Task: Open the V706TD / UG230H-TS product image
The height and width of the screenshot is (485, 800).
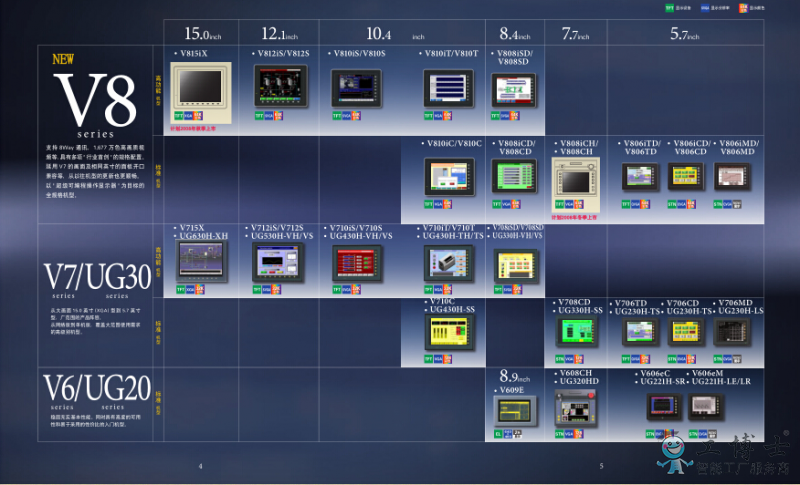Action: 640,332
